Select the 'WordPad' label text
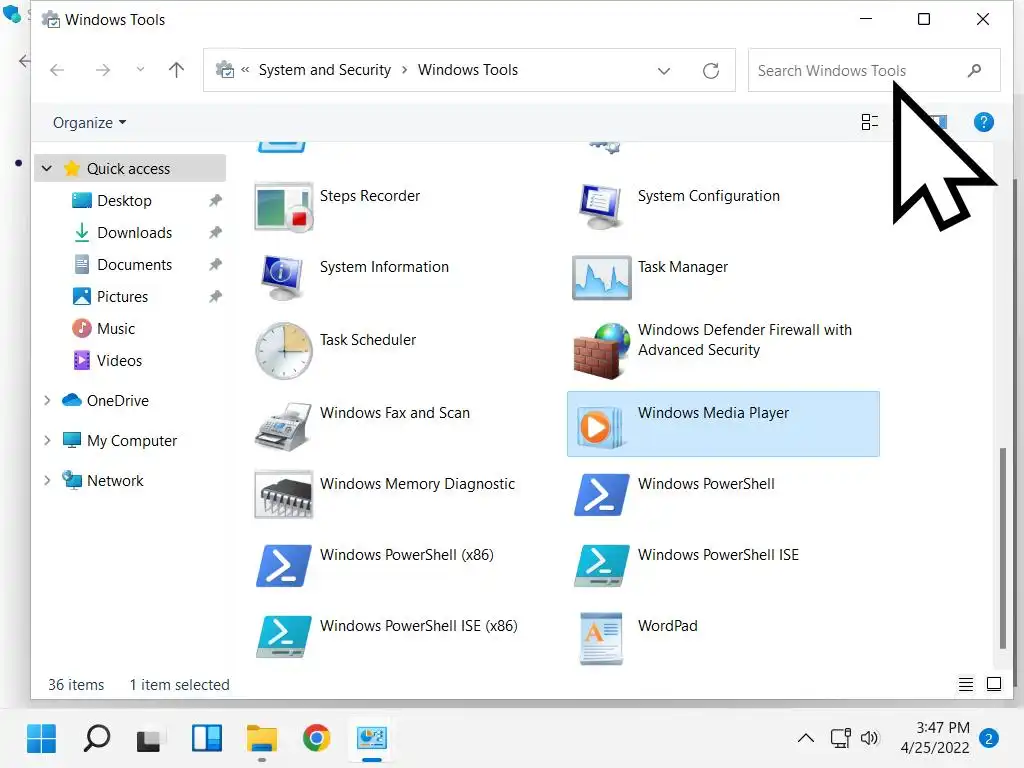 [x=667, y=626]
